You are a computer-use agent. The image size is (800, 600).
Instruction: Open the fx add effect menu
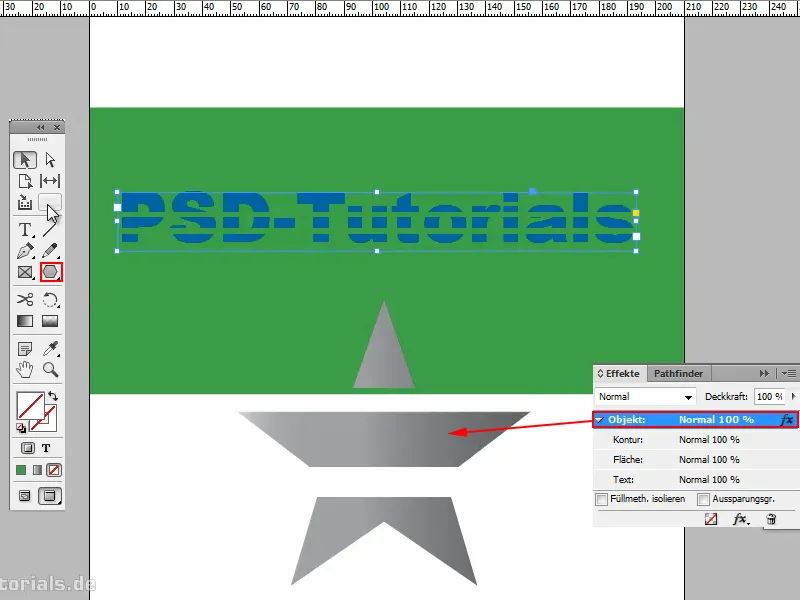pyautogui.click(x=741, y=519)
